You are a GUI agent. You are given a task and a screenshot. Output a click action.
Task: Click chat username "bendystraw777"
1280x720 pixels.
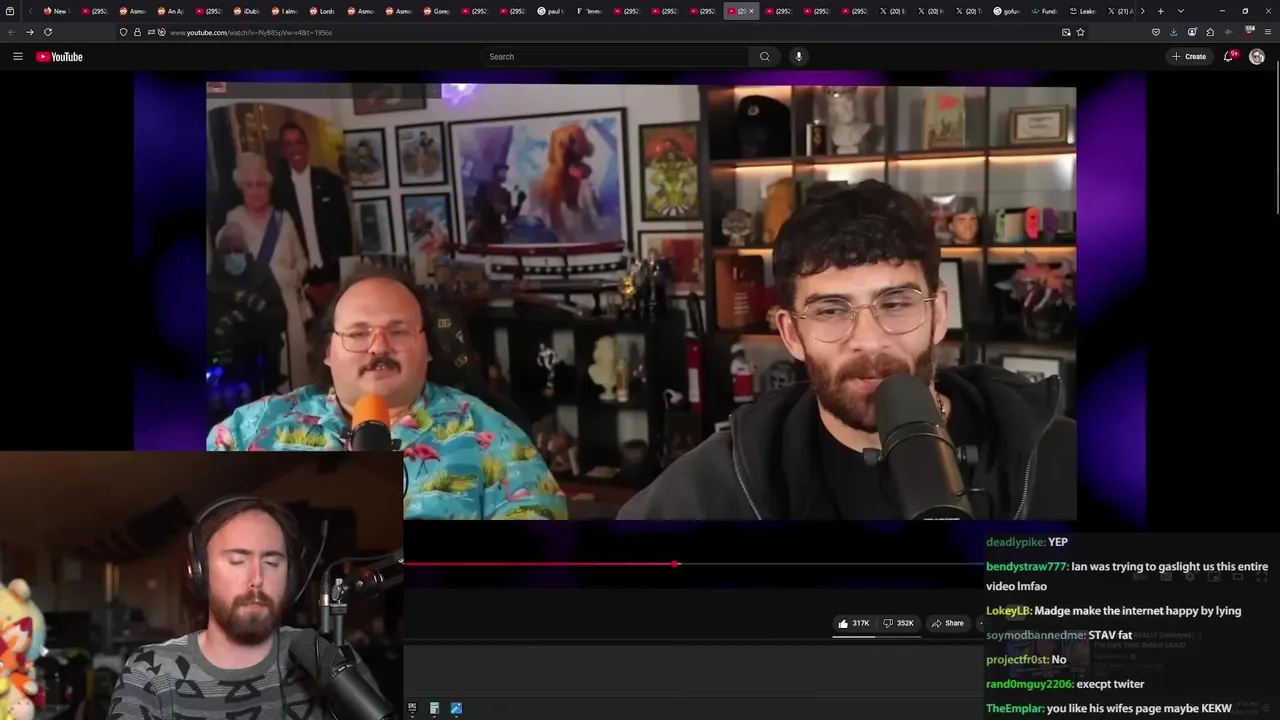(x=1027, y=566)
